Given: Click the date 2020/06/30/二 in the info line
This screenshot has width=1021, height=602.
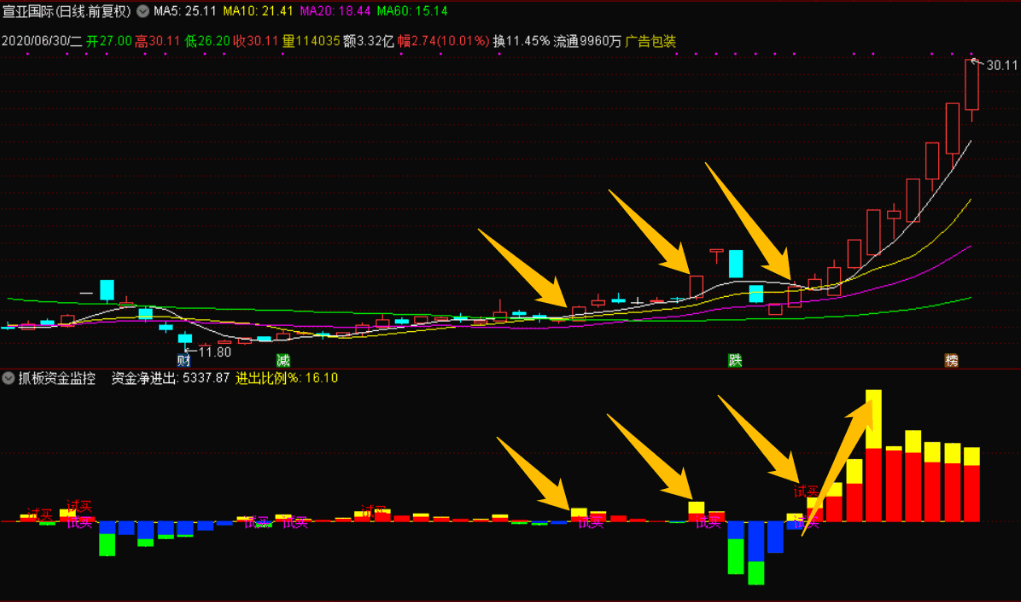Looking at the screenshot, I should point(42,42).
